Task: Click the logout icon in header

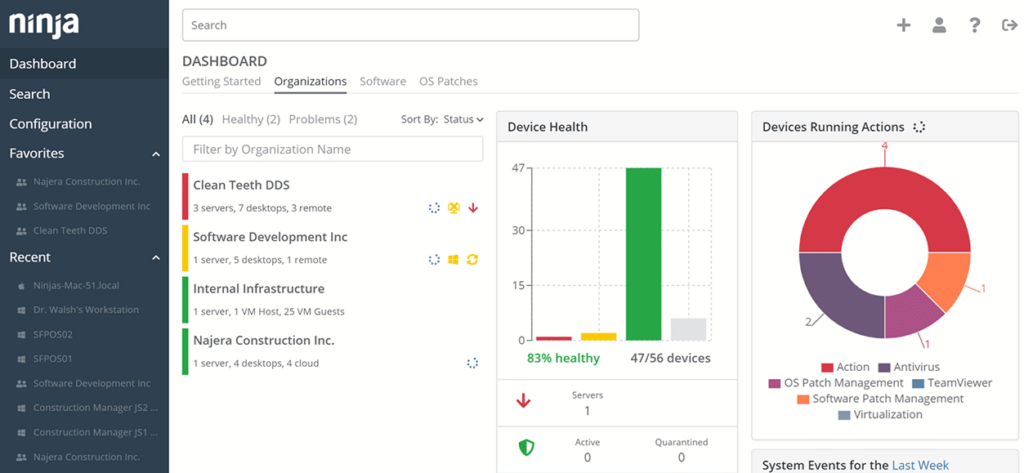Action: click(1009, 26)
